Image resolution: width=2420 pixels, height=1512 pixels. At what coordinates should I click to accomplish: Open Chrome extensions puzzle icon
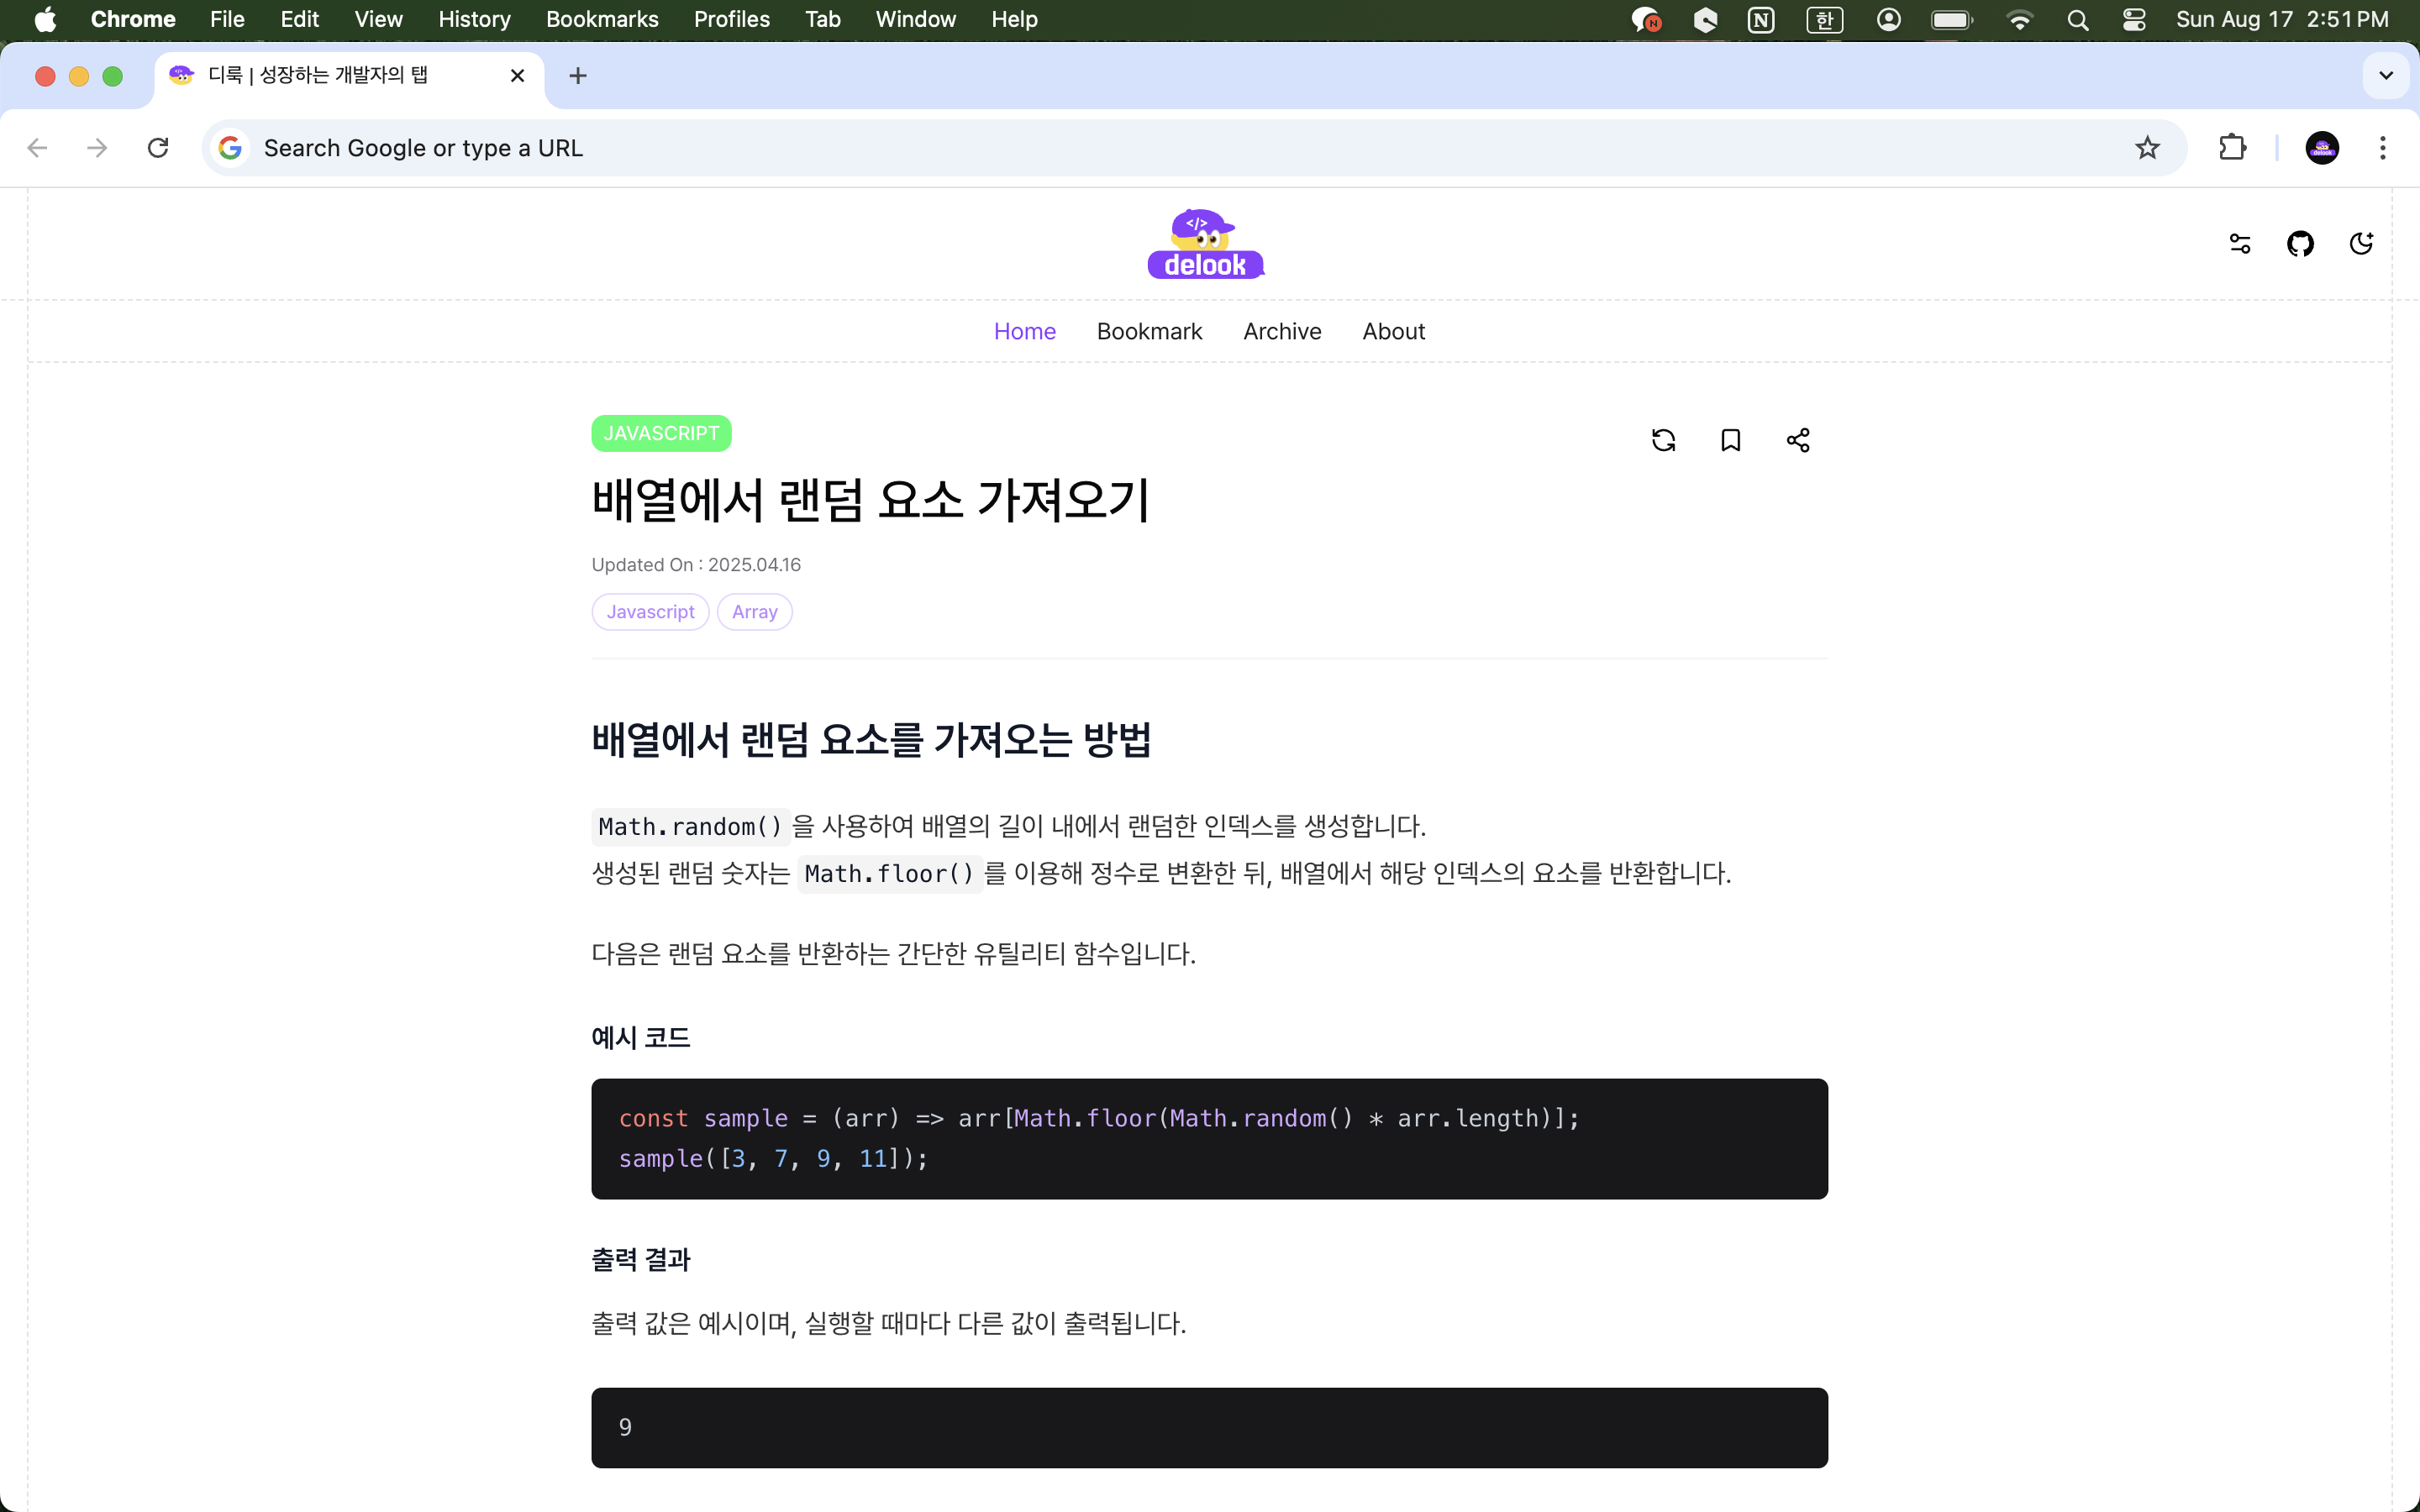2232,148
